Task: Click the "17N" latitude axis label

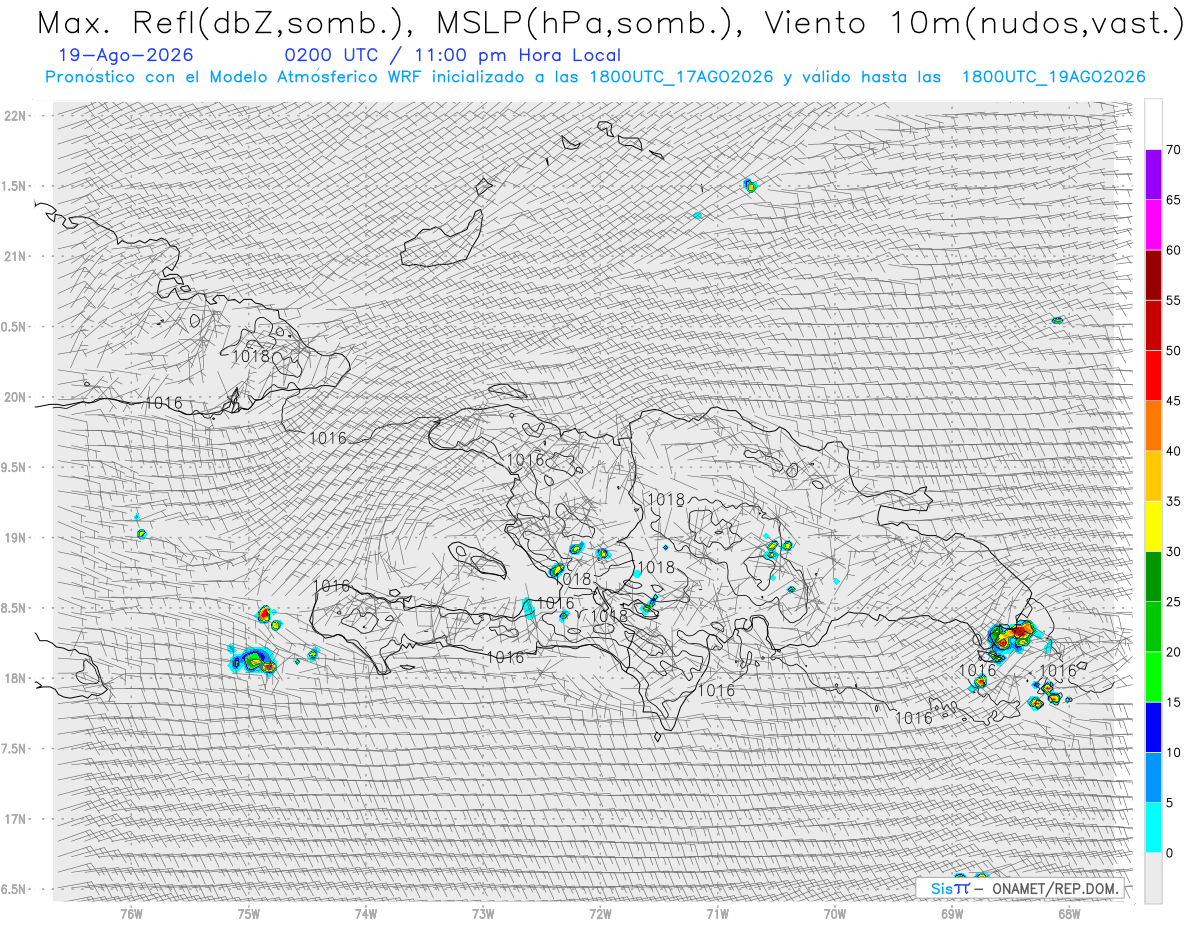Action: (x=16, y=819)
